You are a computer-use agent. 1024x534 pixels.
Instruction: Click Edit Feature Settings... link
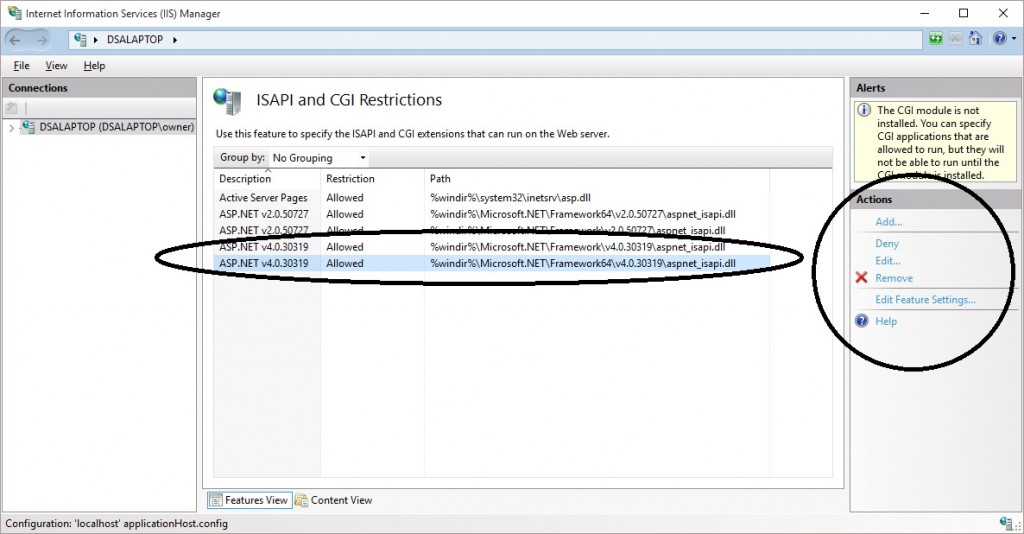[925, 300]
